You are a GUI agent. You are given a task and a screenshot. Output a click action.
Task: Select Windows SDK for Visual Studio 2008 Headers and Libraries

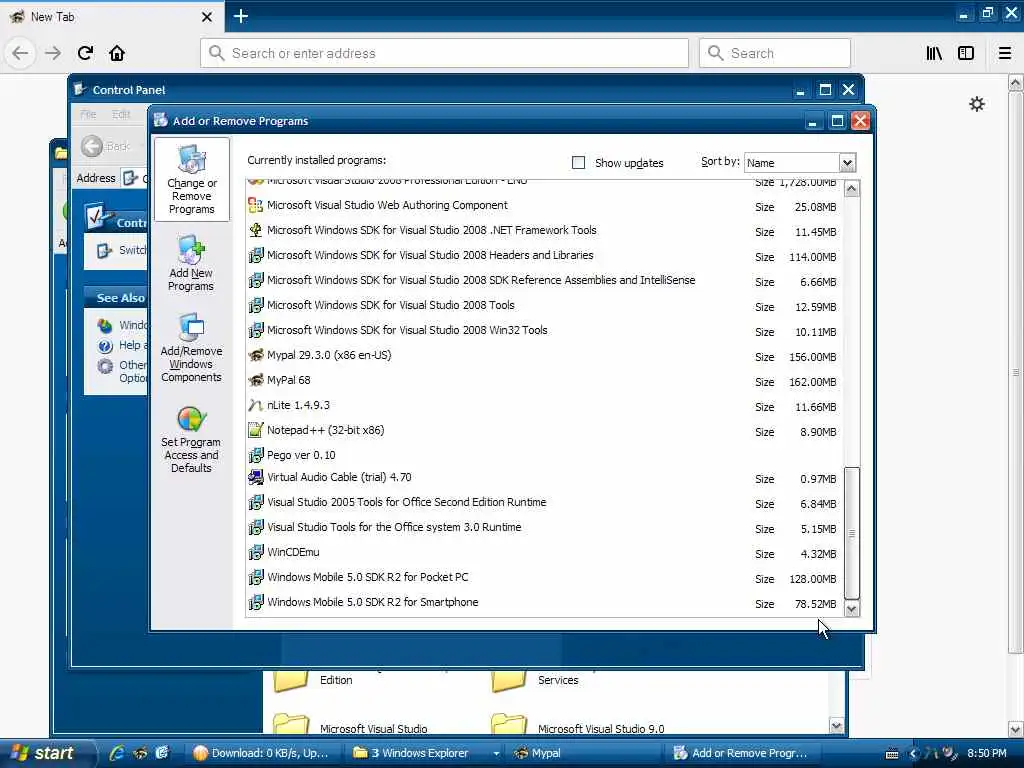[544, 255]
